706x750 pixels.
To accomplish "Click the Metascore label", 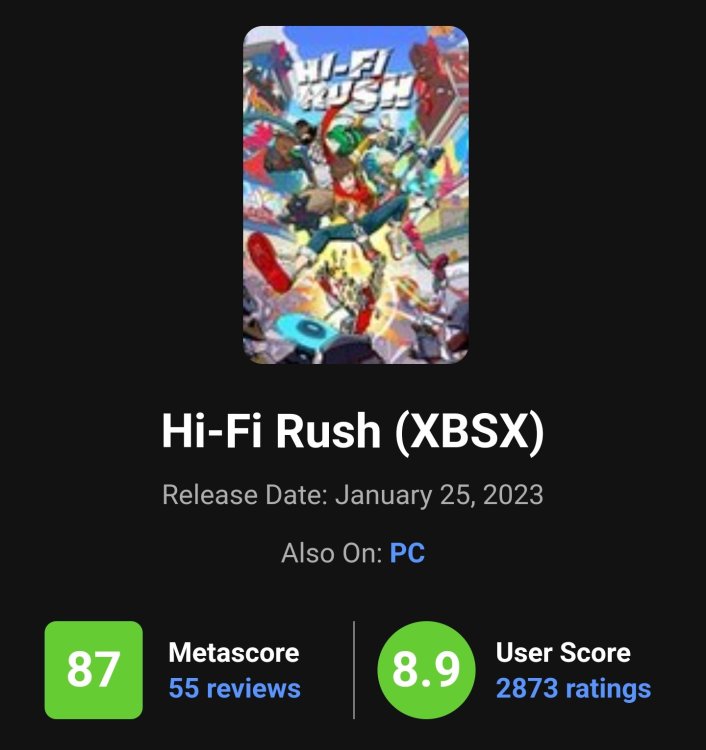I will pyautogui.click(x=234, y=652).
